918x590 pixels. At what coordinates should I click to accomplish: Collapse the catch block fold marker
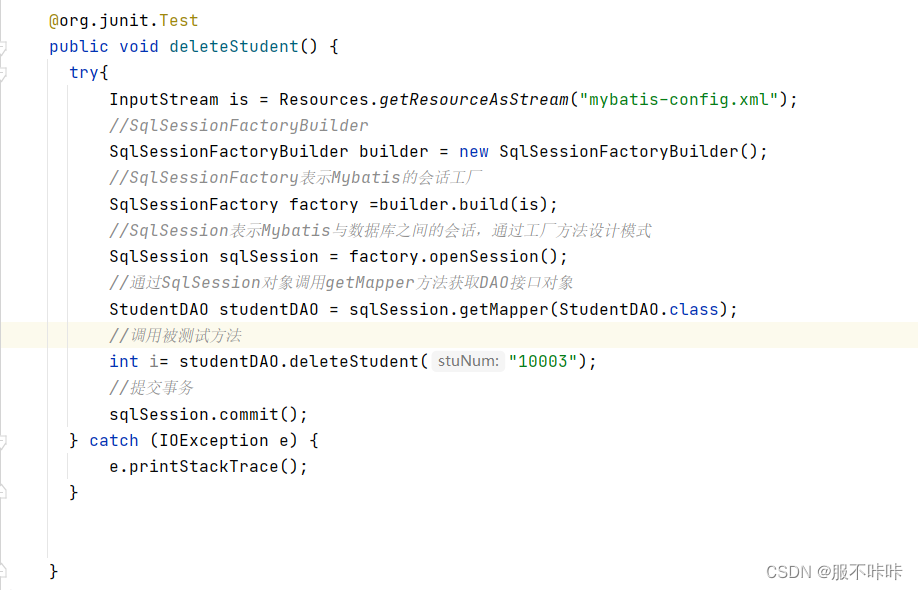pyautogui.click(x=3, y=441)
